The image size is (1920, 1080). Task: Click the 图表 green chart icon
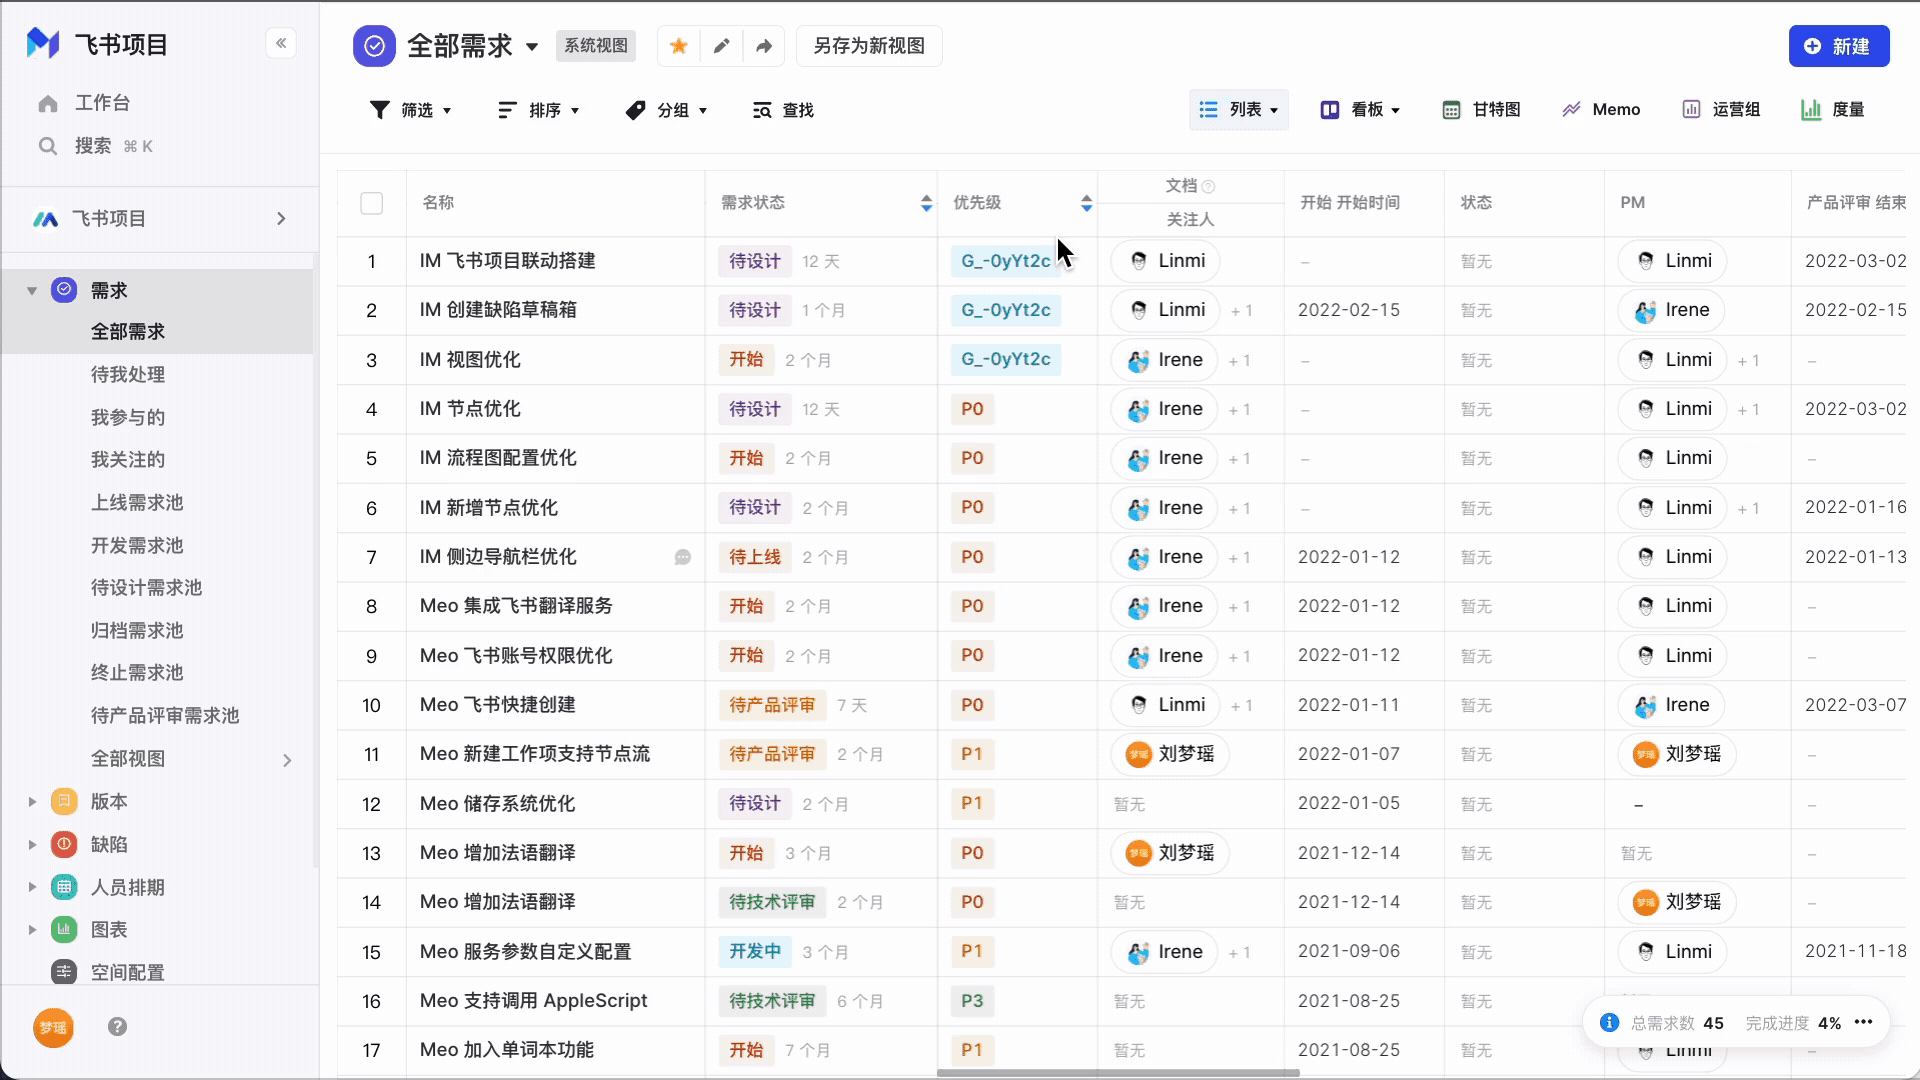pos(64,929)
